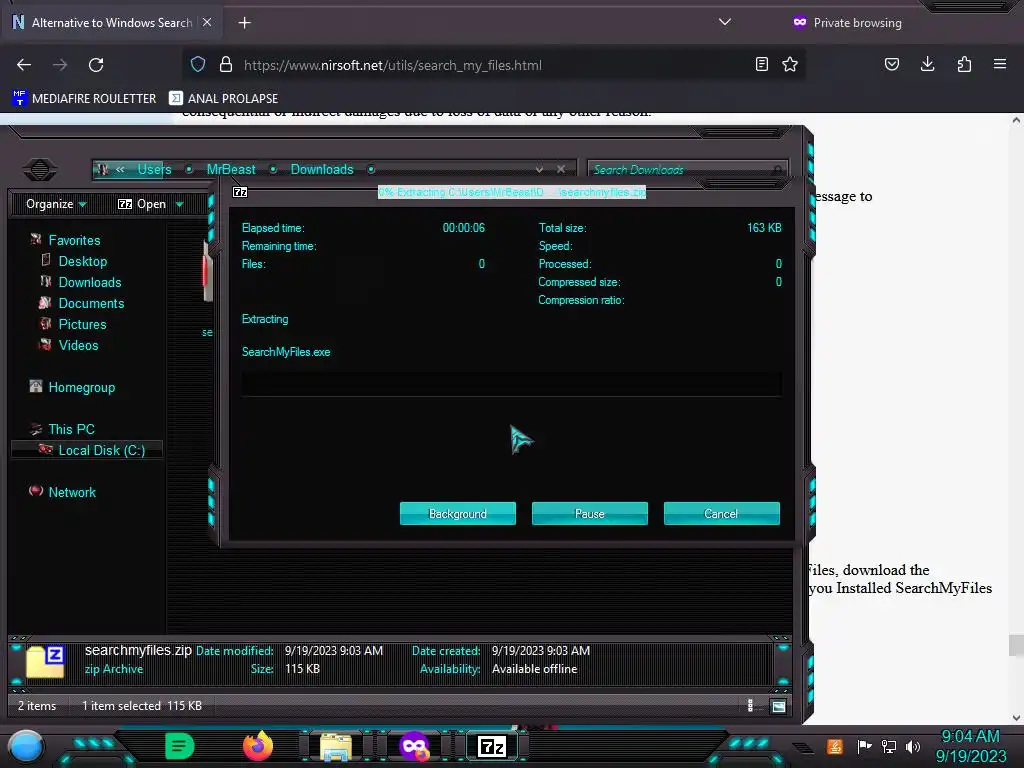Close the Alternative to Windows Search tab
The height and width of the screenshot is (768, 1024).
coord(207,22)
